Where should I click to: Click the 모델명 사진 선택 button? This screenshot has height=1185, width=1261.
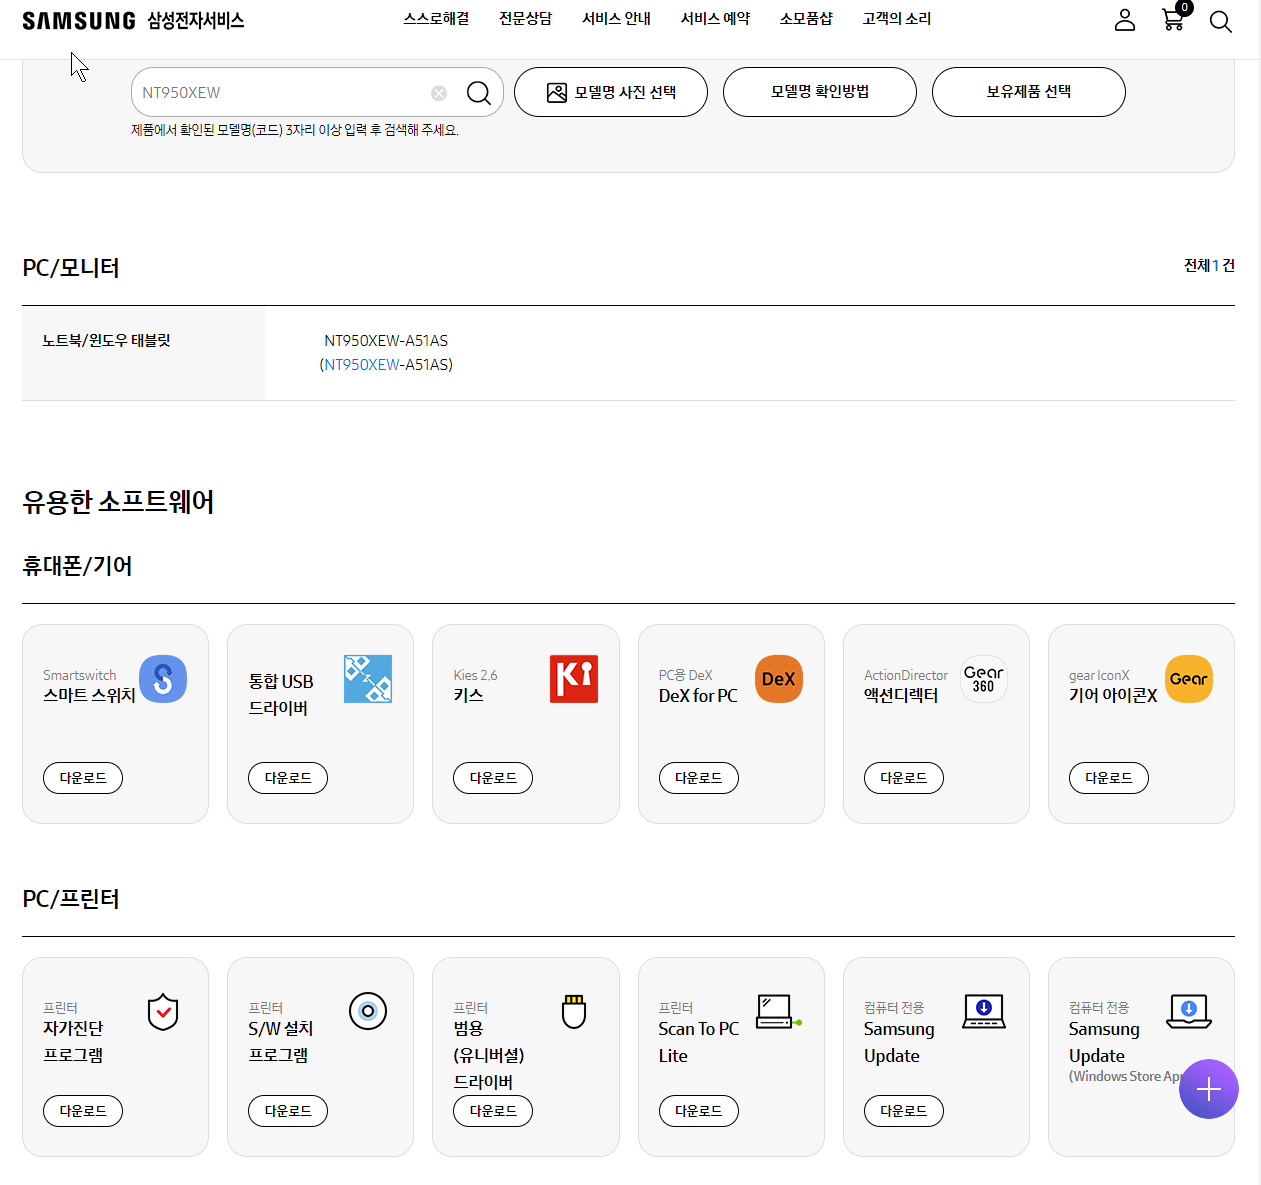611,92
